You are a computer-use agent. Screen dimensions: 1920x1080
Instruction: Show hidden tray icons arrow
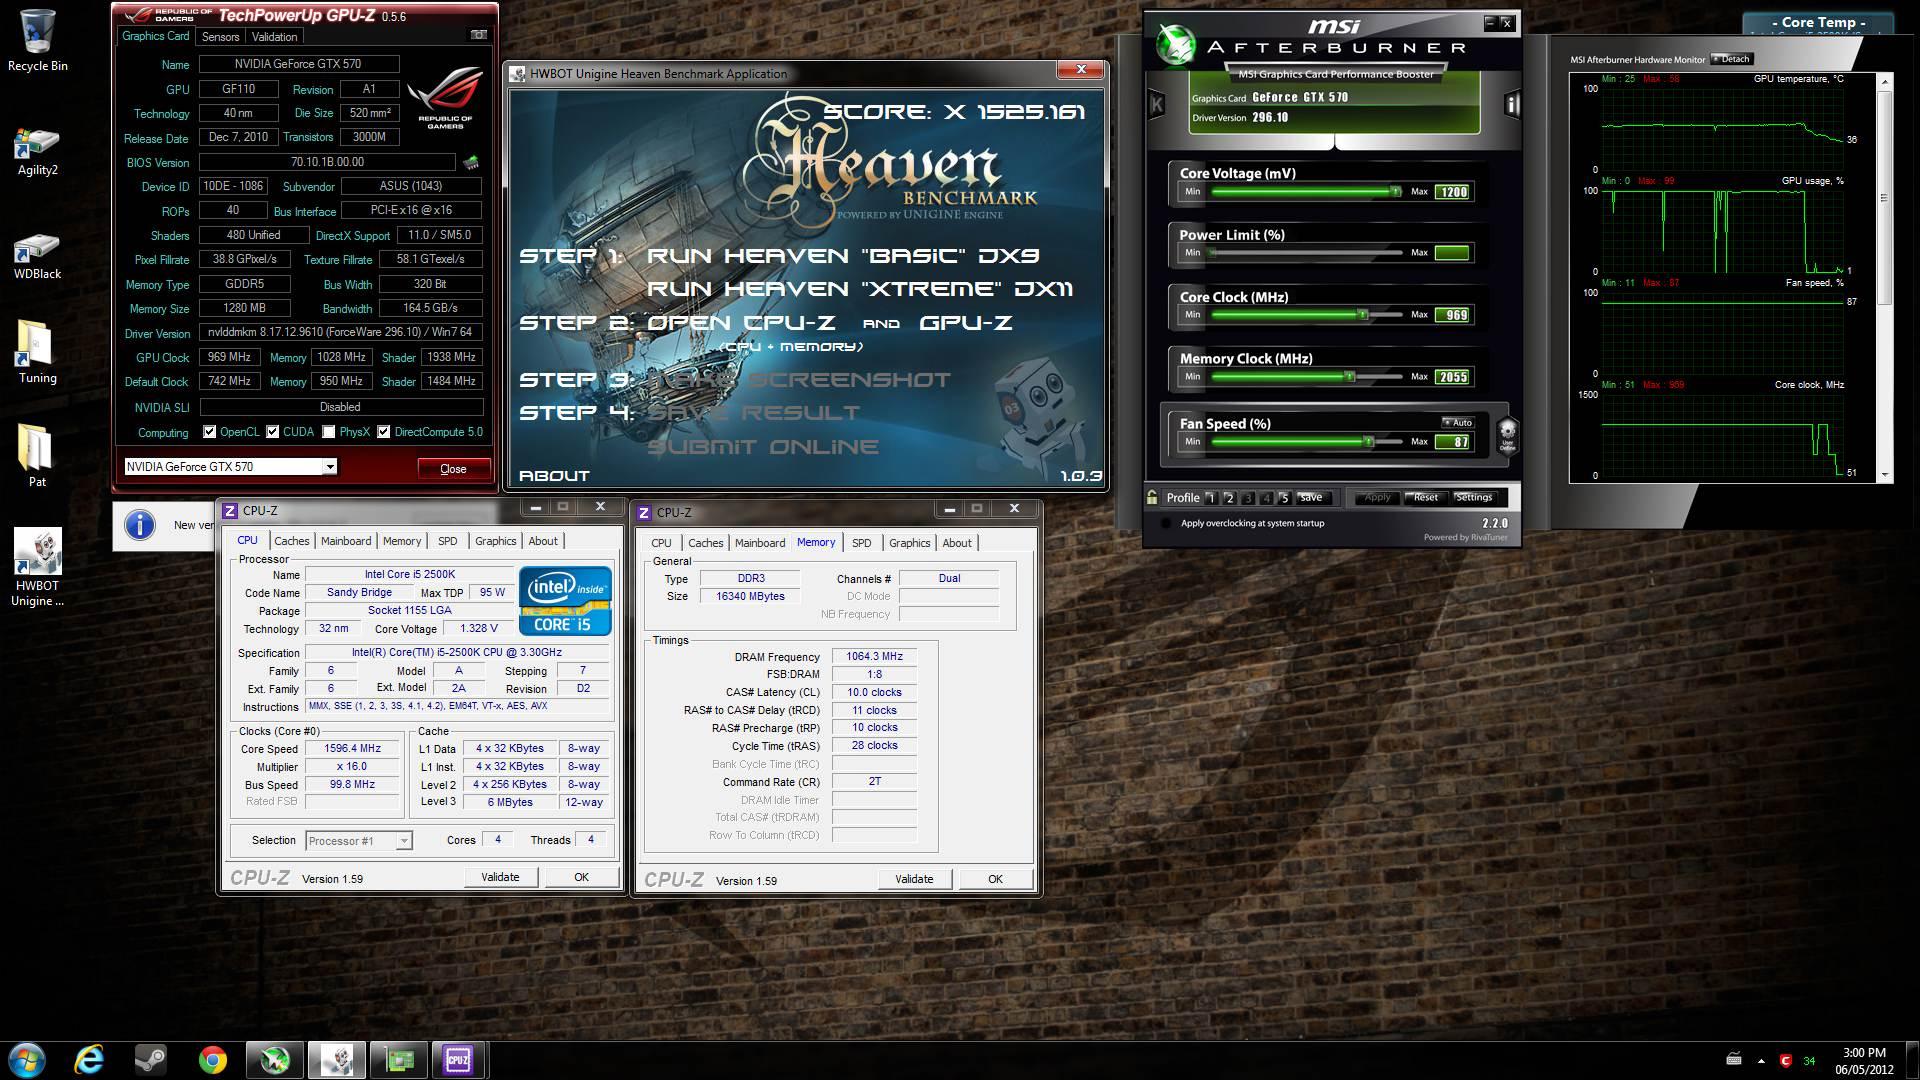click(1762, 1060)
